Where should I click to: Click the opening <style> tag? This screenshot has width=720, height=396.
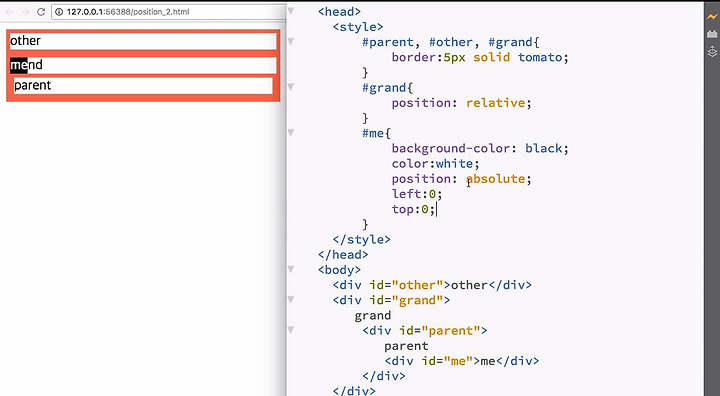358,27
